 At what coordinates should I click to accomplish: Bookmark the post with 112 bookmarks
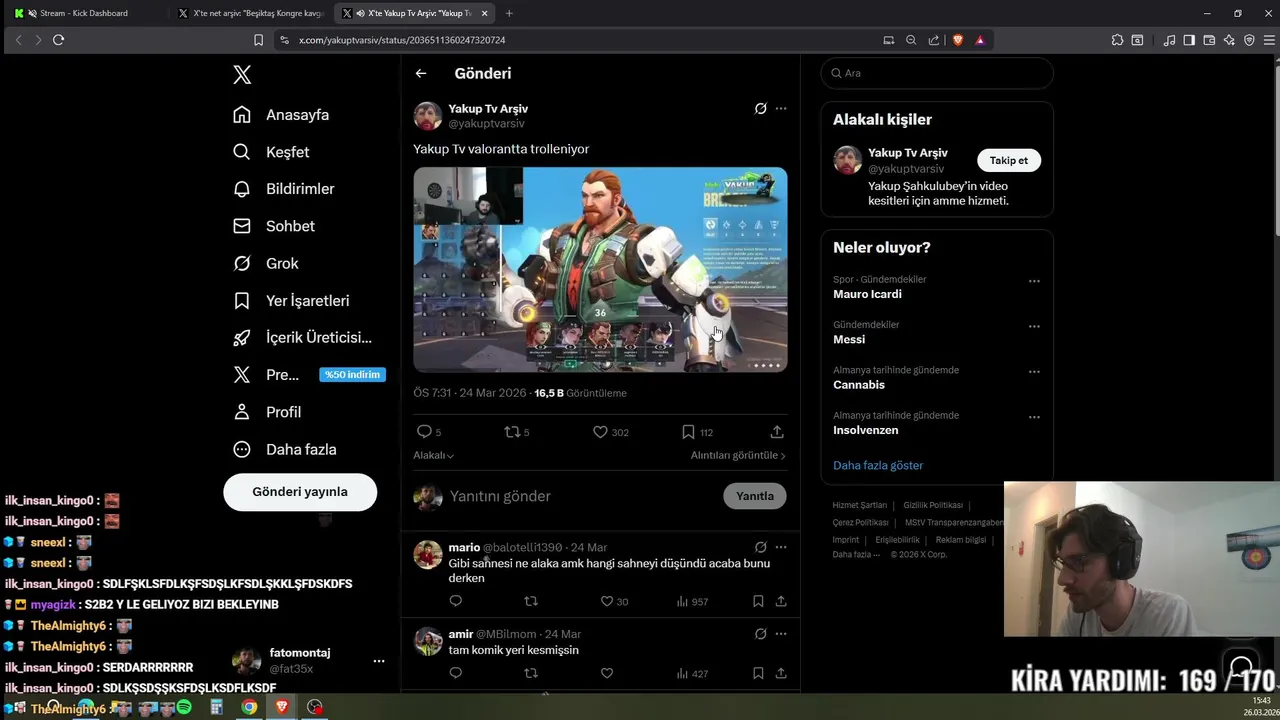pyautogui.click(x=688, y=432)
